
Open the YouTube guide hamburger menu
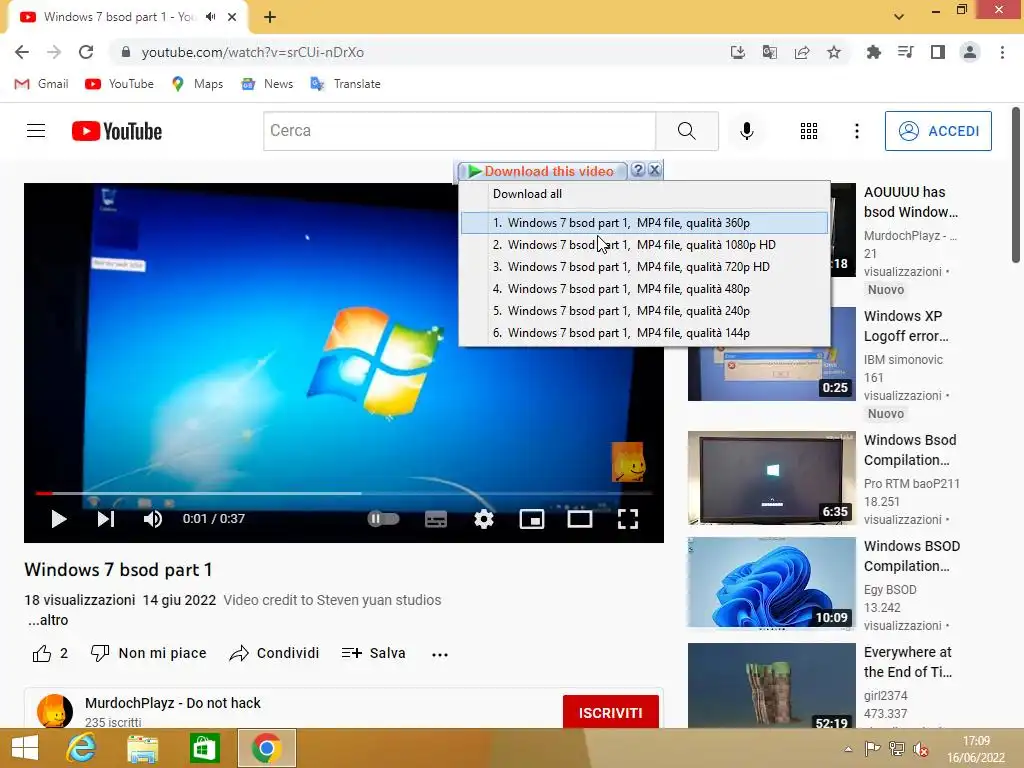36,131
